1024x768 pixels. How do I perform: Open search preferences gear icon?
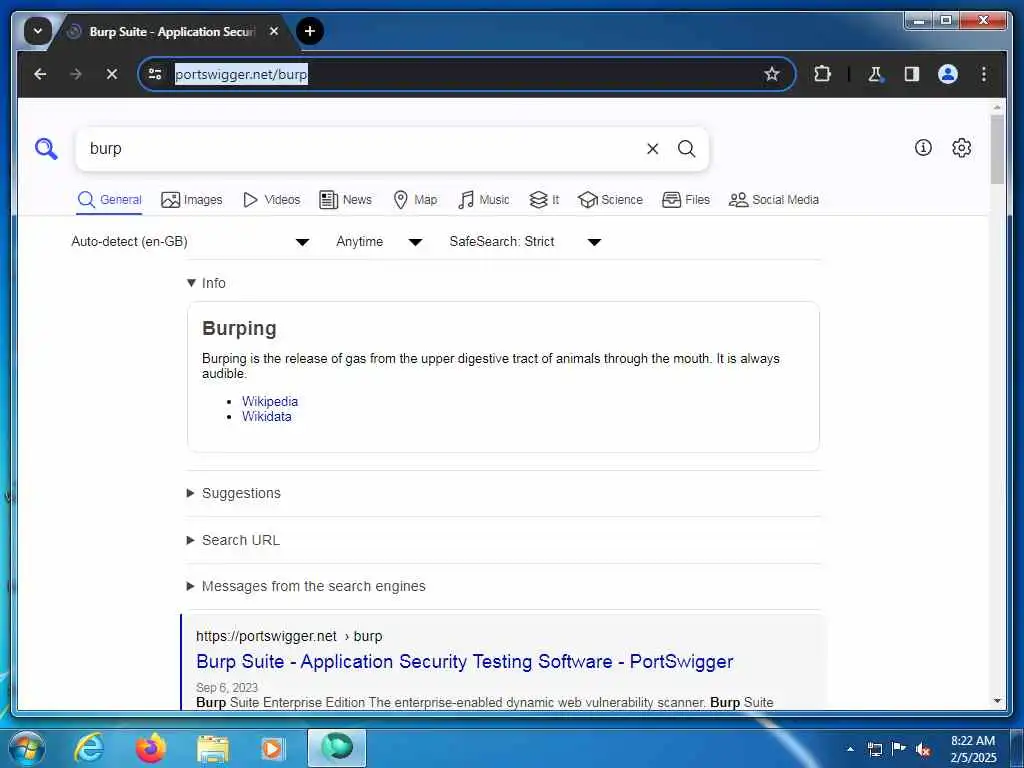tap(961, 148)
